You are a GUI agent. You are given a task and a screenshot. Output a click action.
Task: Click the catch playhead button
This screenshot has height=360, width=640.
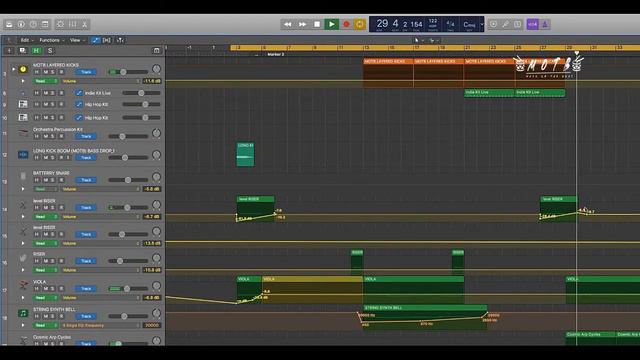120,40
